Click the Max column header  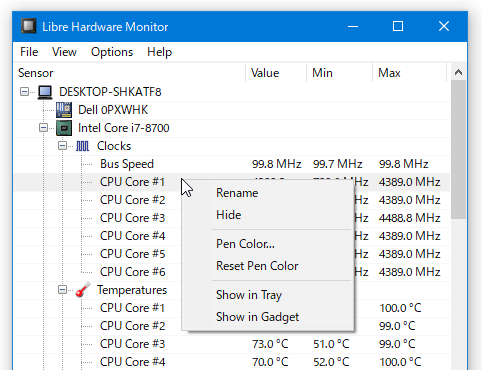click(x=409, y=73)
